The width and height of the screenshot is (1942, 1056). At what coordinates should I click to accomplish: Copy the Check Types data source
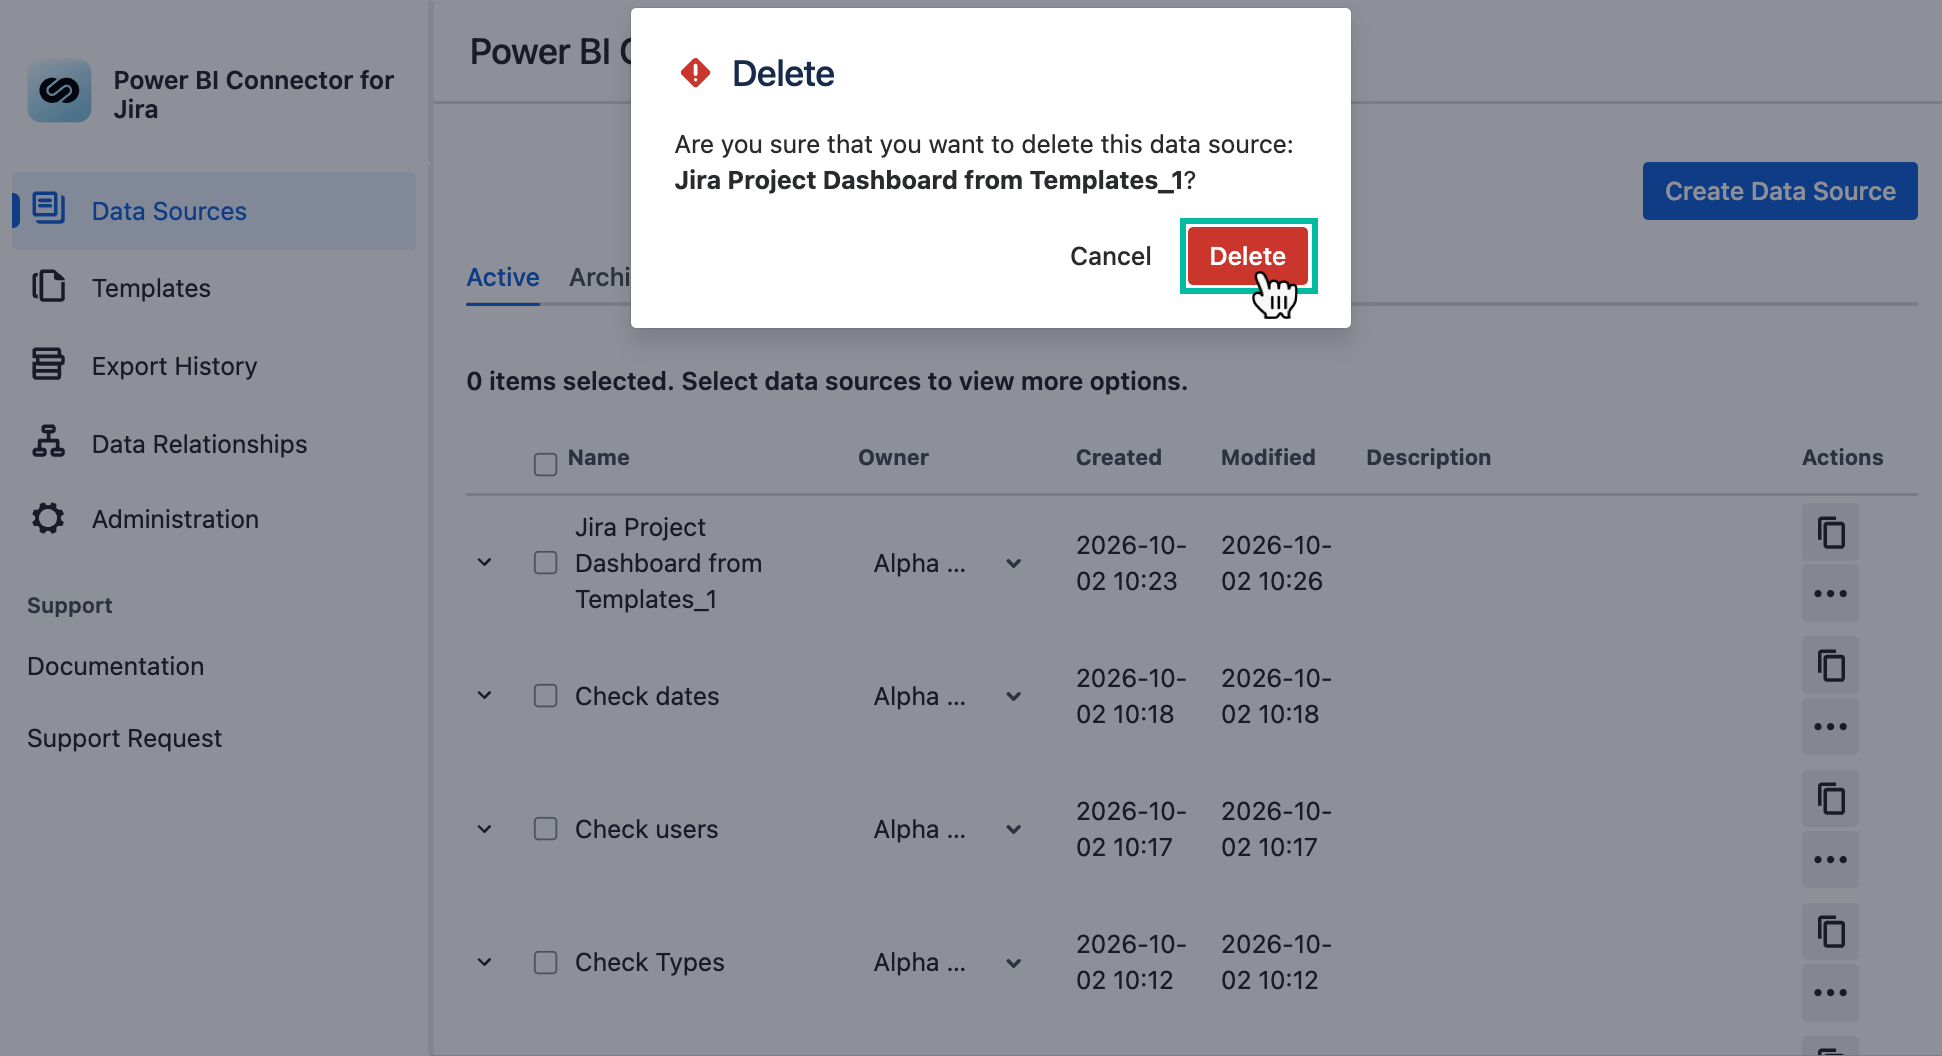[1830, 932]
